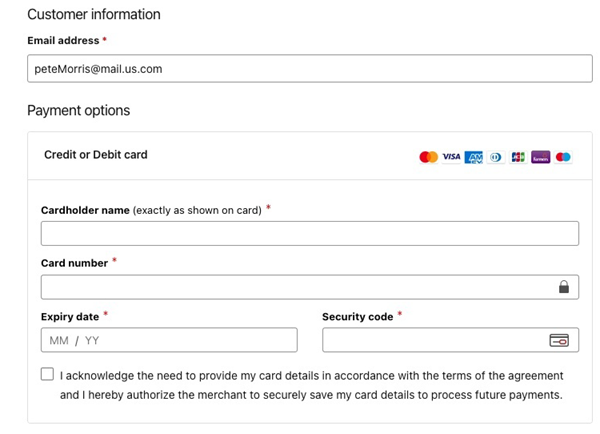This screenshot has width=600, height=434.
Task: Click the purple card brand logo
Action: (x=541, y=157)
